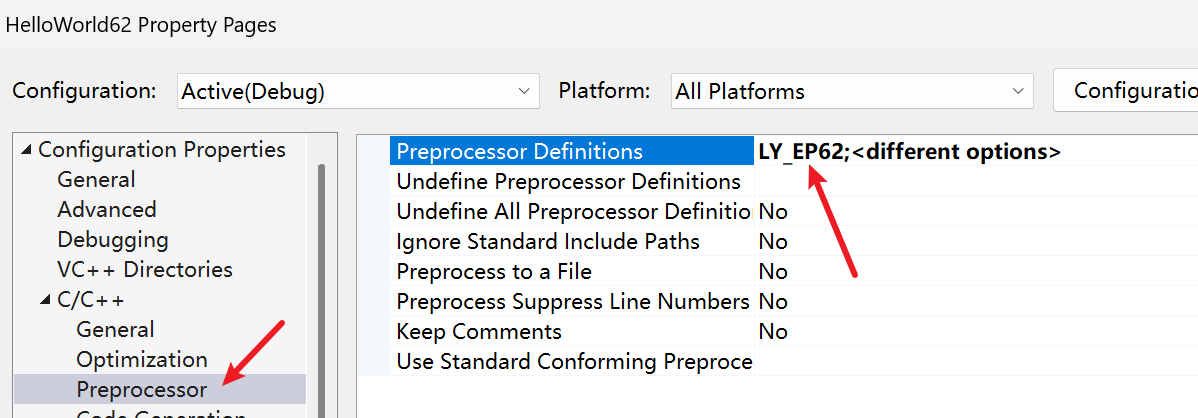1198x418 pixels.
Task: Select the Advanced property page
Action: (x=106, y=210)
